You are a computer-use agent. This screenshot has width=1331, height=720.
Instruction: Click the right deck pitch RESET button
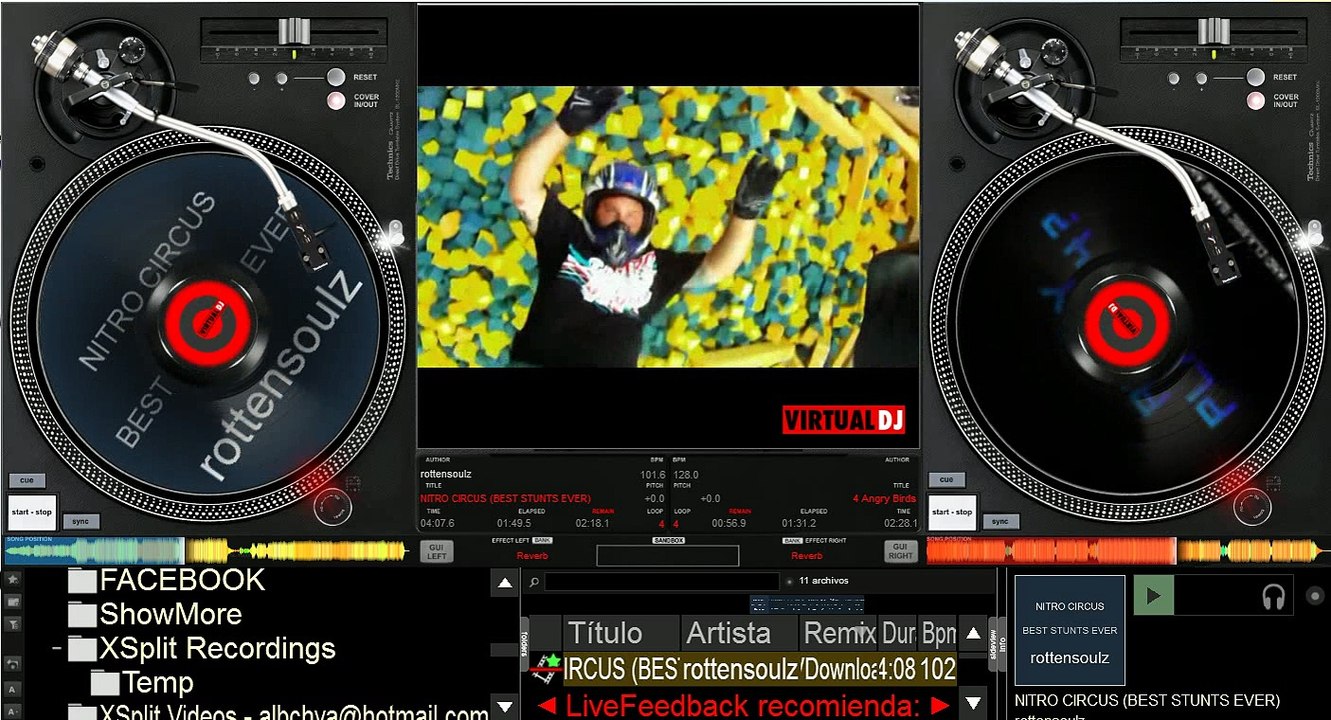click(1255, 77)
